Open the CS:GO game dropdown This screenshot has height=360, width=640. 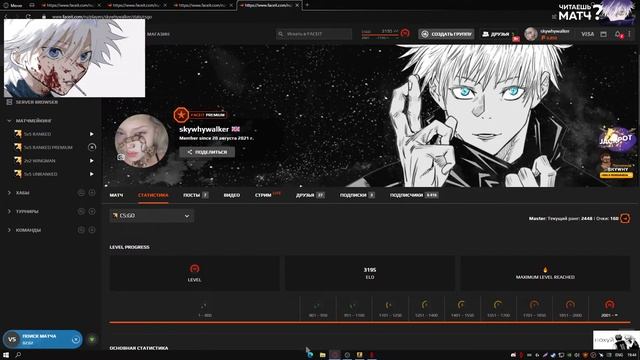tap(151, 216)
